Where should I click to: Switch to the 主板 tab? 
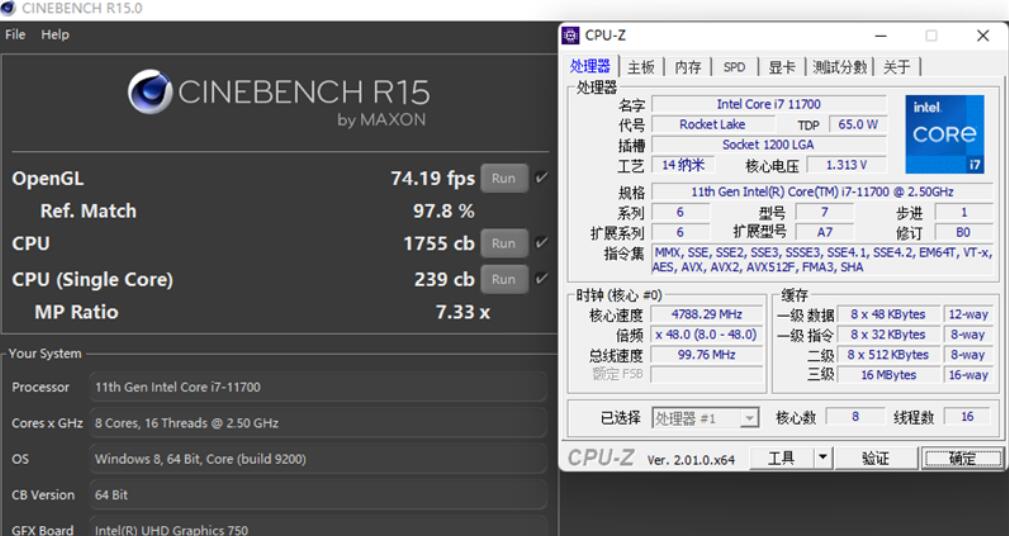tap(641, 67)
